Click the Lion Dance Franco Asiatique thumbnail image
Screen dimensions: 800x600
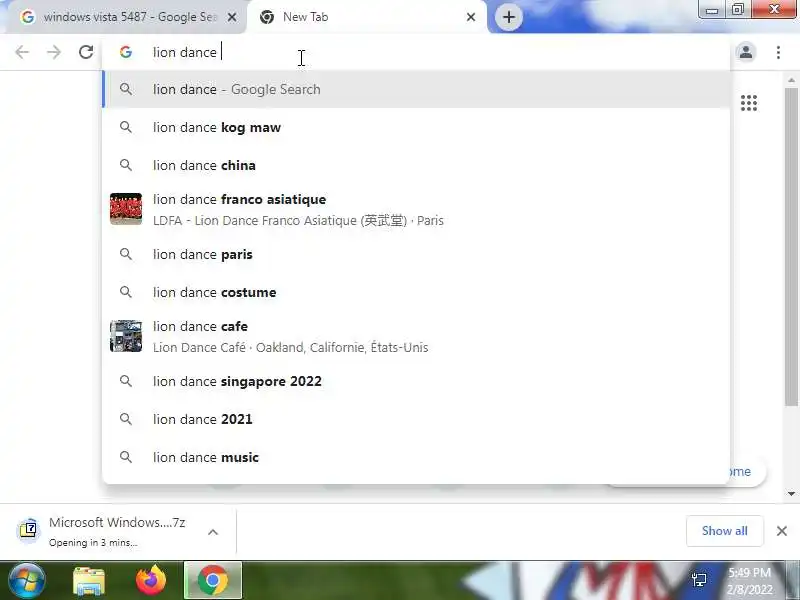tap(126, 209)
